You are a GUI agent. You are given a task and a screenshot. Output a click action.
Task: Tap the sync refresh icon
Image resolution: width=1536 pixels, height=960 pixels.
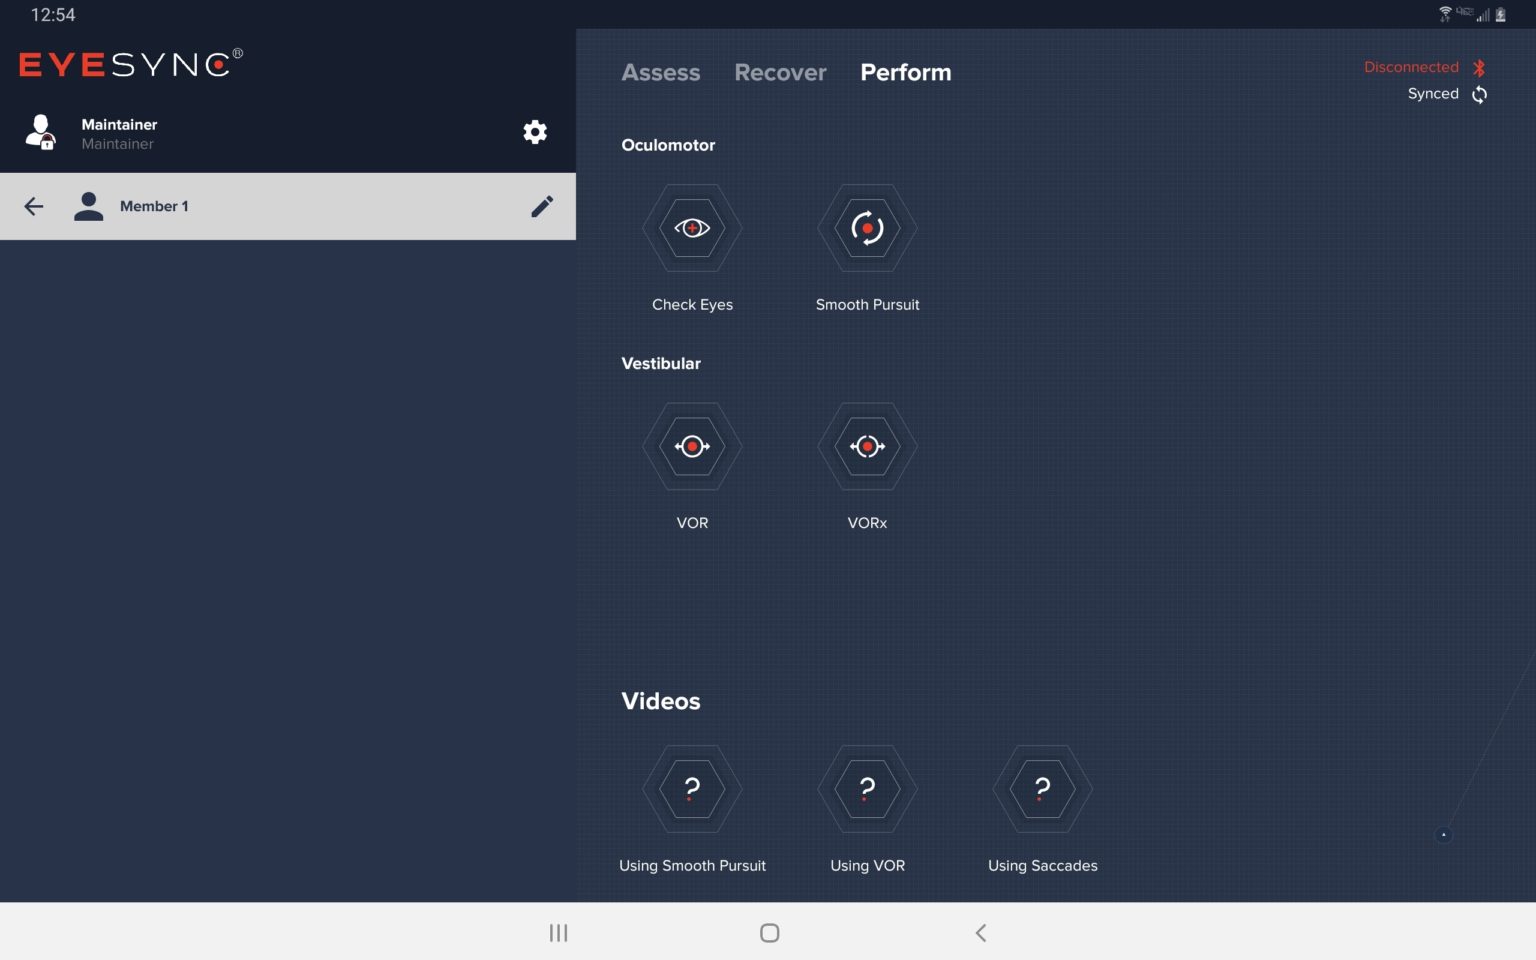[1479, 94]
